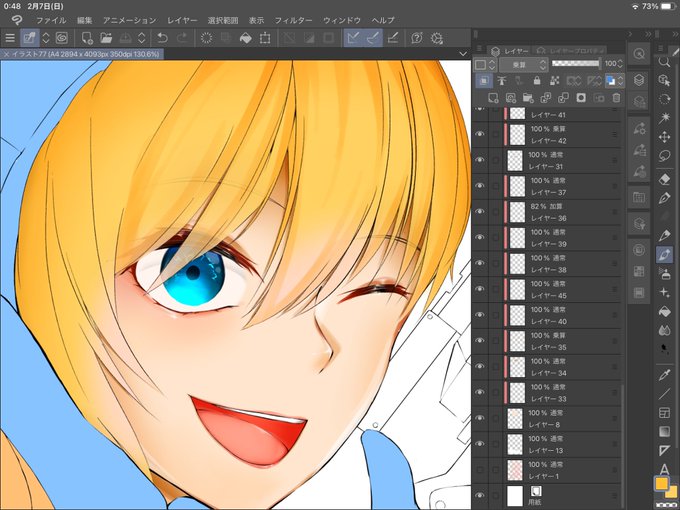Open the ファイル menu

(x=51, y=20)
